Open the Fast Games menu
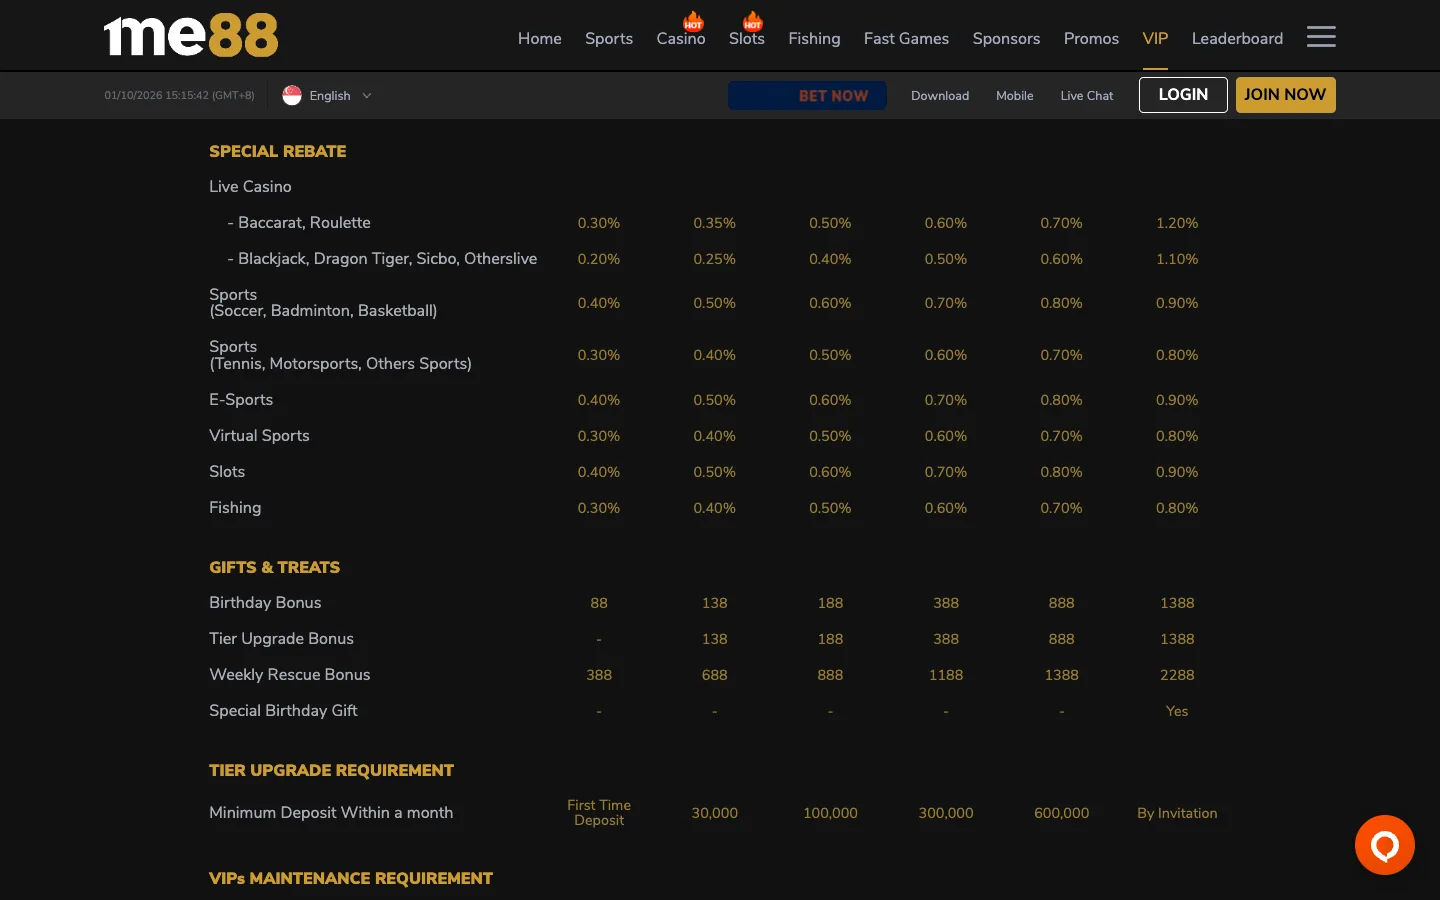Screen dimensions: 1440x900 click(x=906, y=38)
